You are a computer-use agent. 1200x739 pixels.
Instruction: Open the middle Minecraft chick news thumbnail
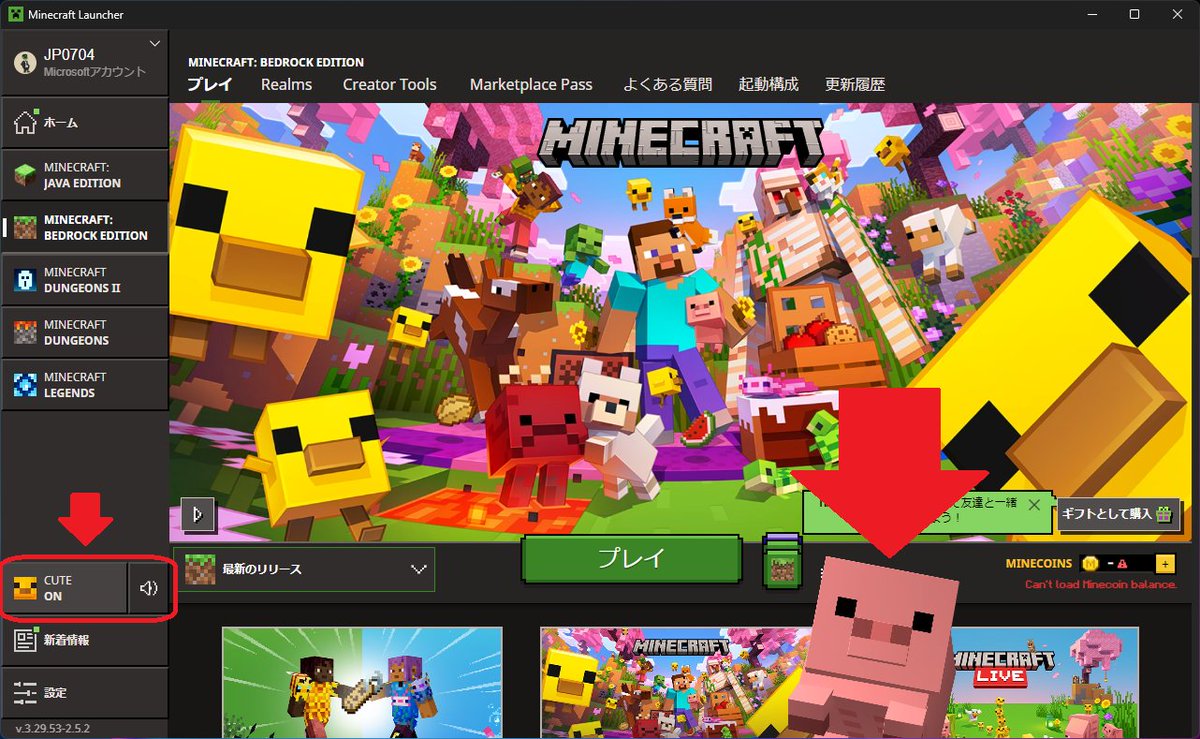(680, 683)
